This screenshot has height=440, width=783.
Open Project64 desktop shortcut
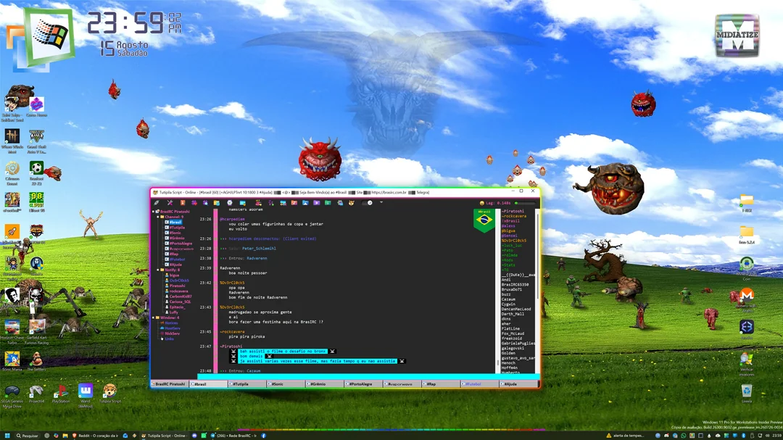tap(36, 394)
